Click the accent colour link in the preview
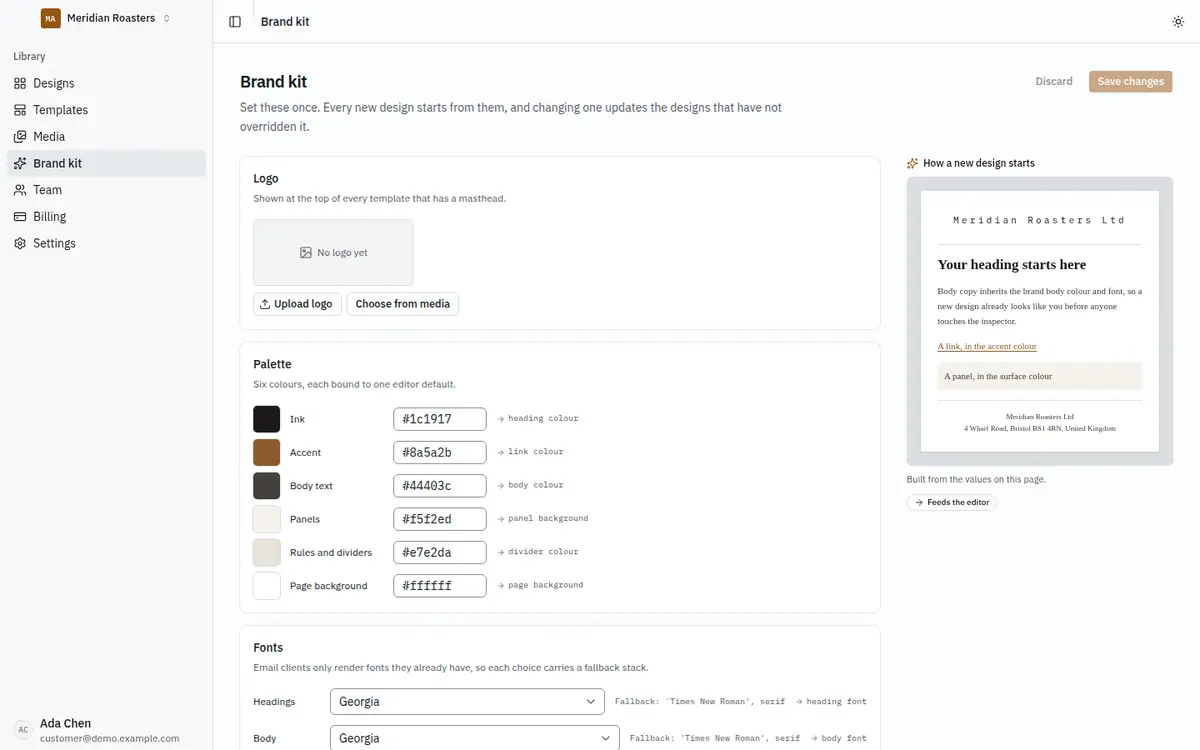This screenshot has width=1200, height=750. (987, 346)
